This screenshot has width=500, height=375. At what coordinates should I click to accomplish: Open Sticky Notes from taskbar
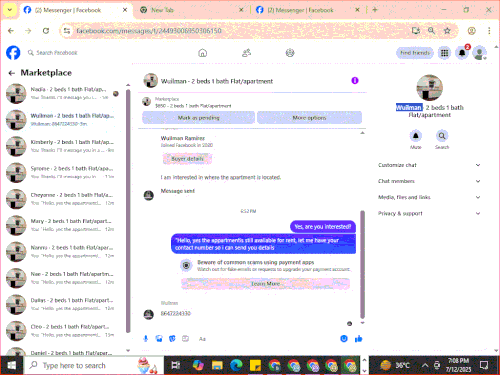click(x=255, y=365)
